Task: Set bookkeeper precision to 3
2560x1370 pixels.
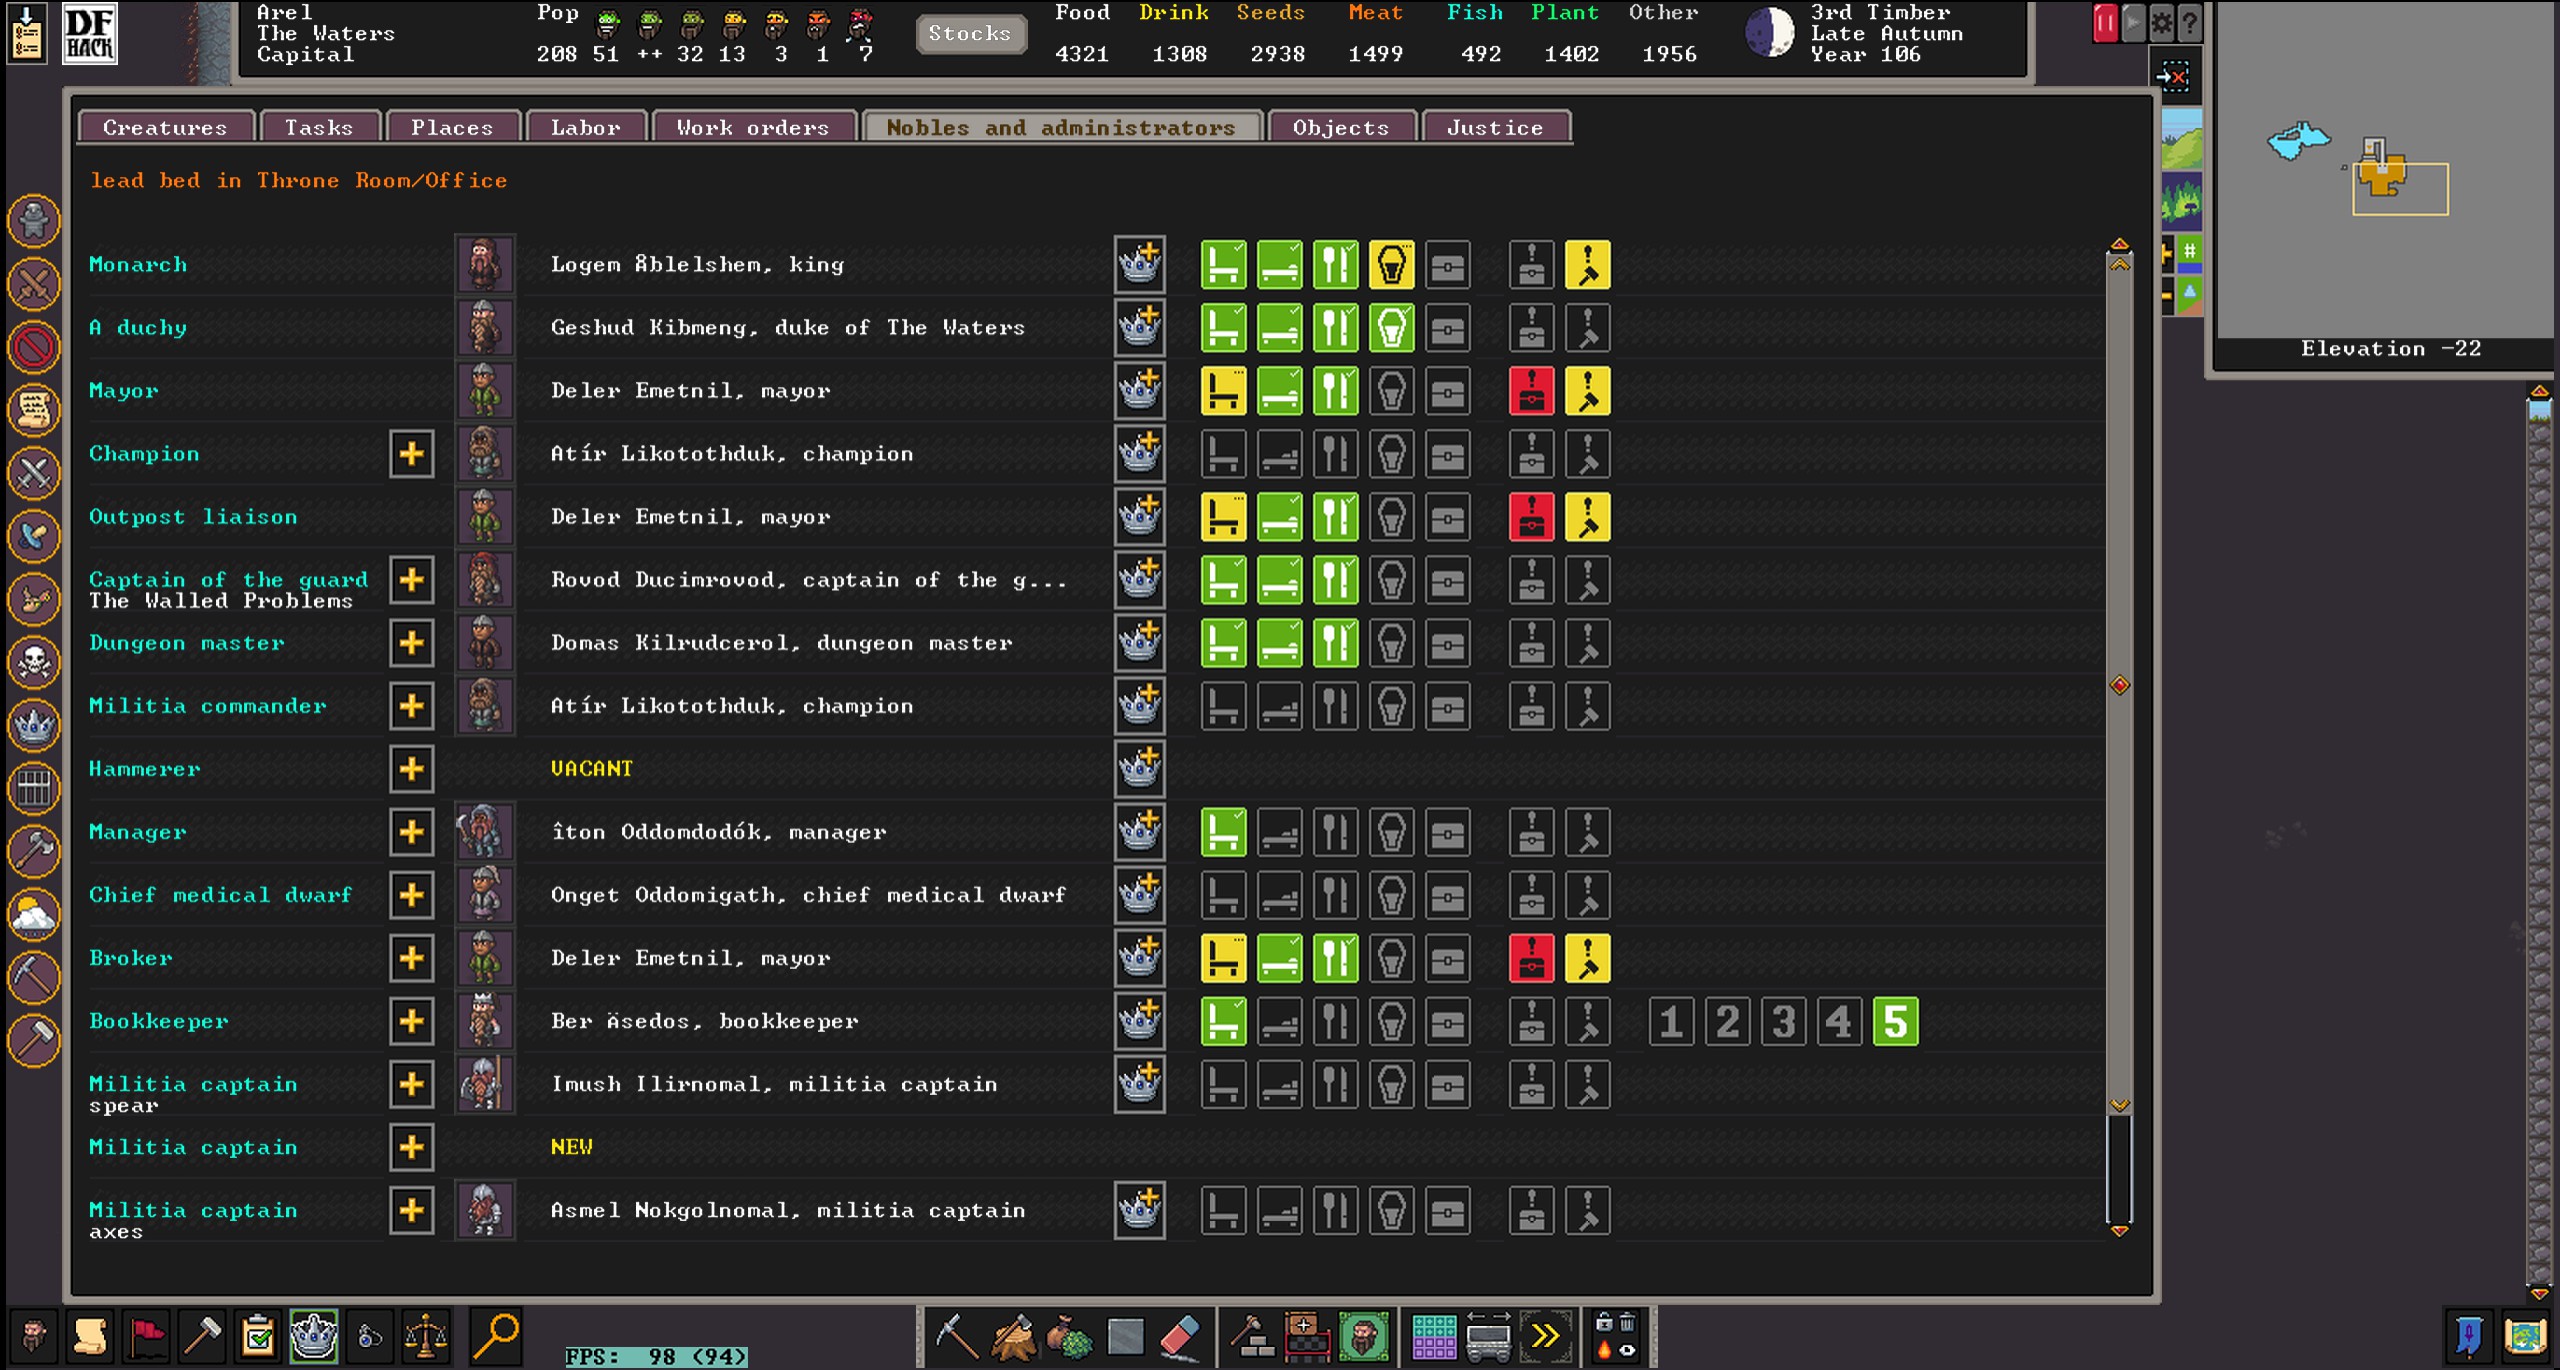Action: click(x=1783, y=1022)
